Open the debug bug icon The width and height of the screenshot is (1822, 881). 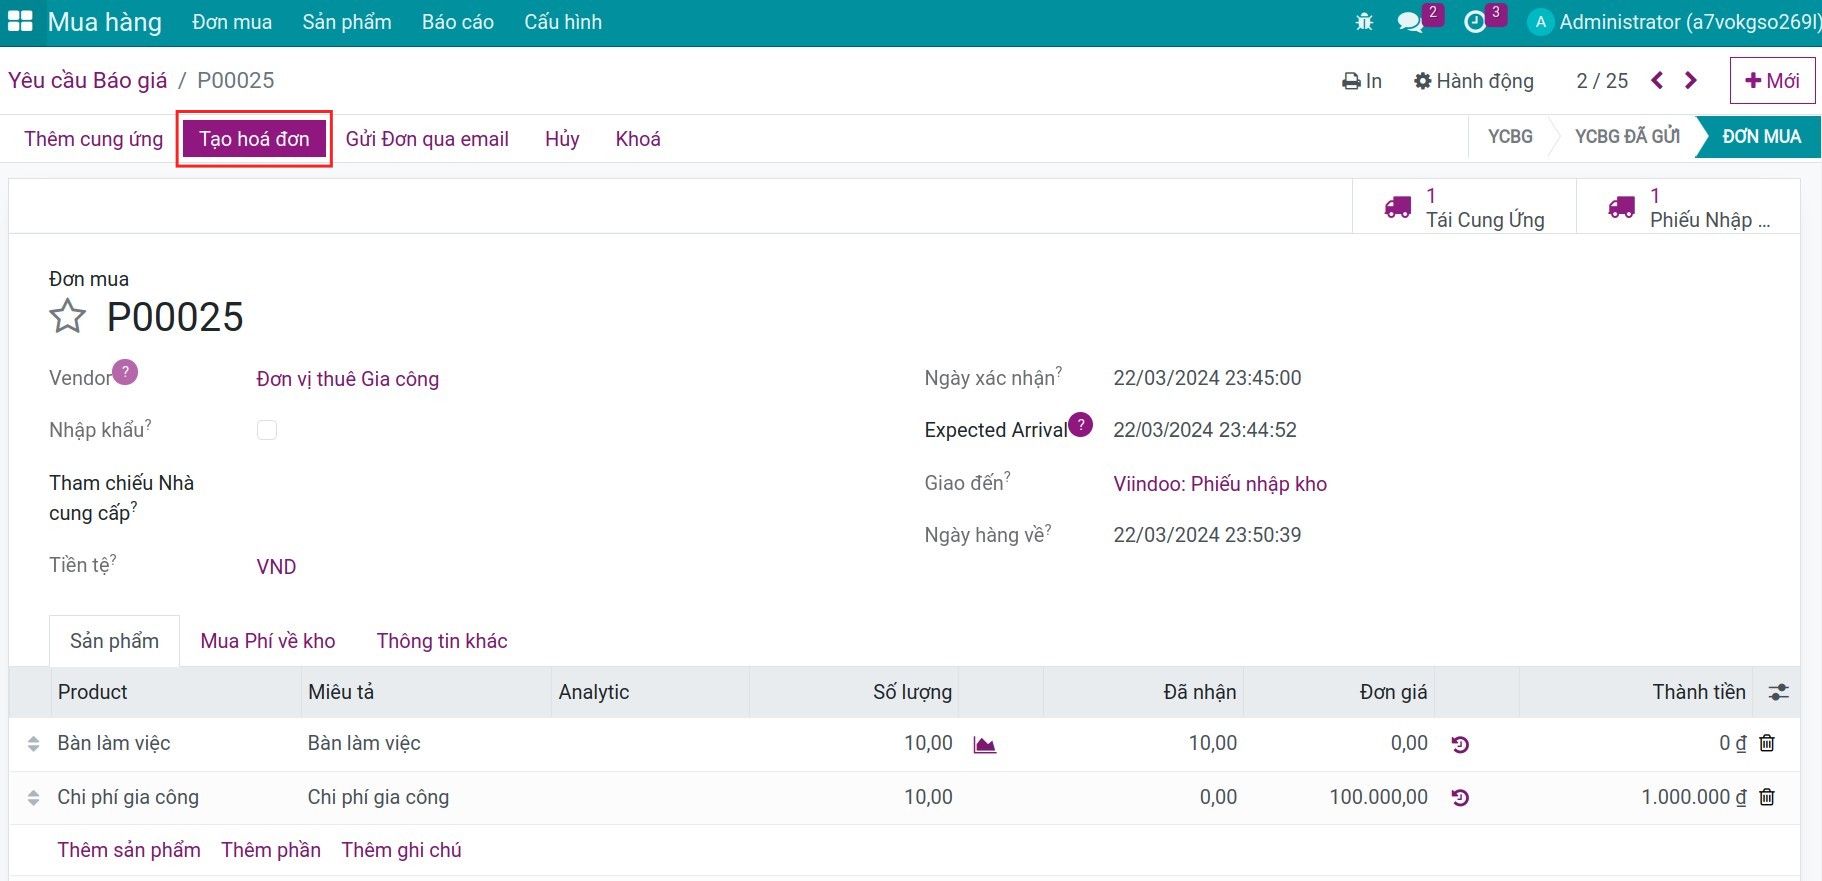coord(1364,21)
